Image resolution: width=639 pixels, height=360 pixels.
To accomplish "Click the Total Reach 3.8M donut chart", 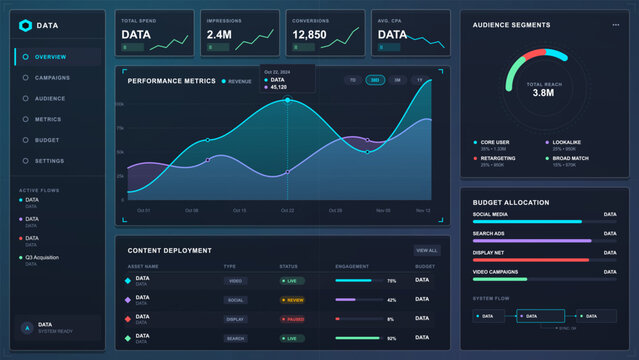I will click(544, 89).
